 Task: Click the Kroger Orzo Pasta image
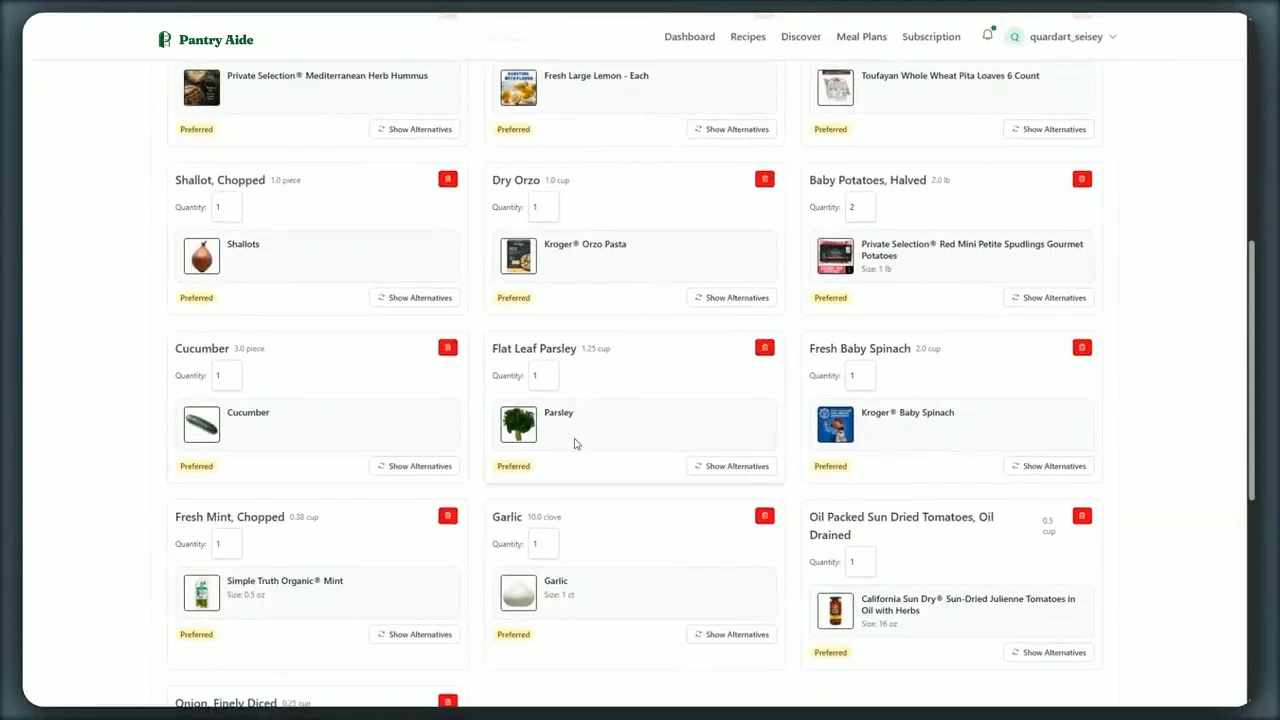(518, 256)
